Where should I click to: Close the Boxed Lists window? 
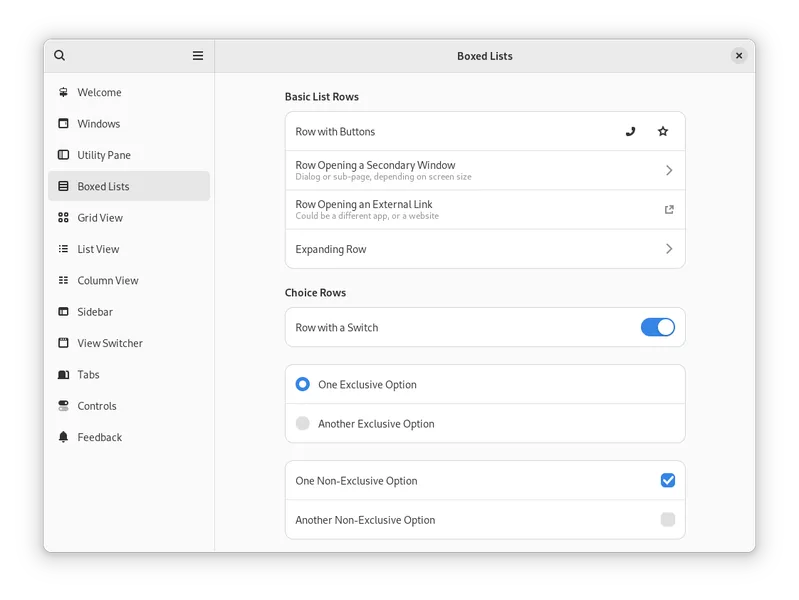click(x=739, y=56)
